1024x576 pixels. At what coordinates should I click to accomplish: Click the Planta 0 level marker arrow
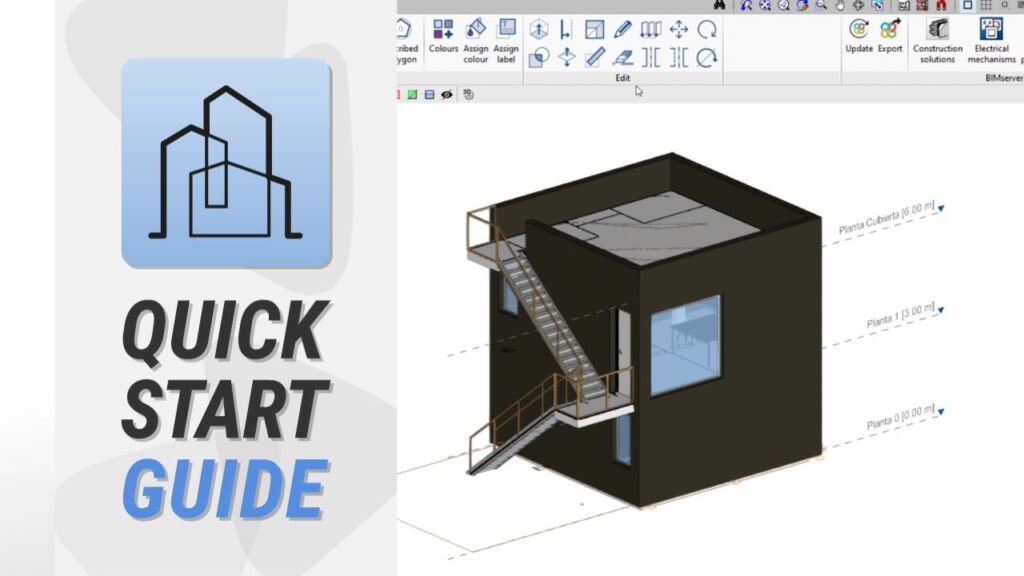point(941,410)
